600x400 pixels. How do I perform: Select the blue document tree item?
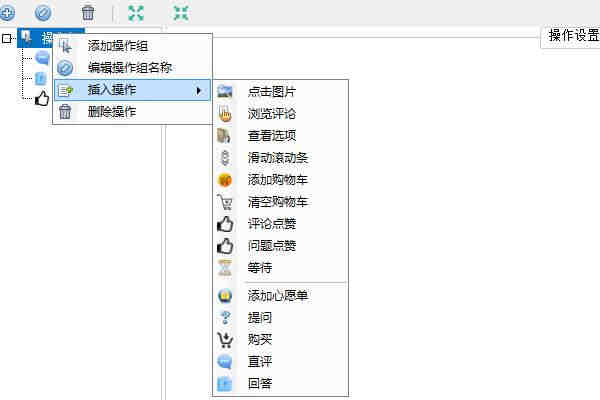coord(41,78)
